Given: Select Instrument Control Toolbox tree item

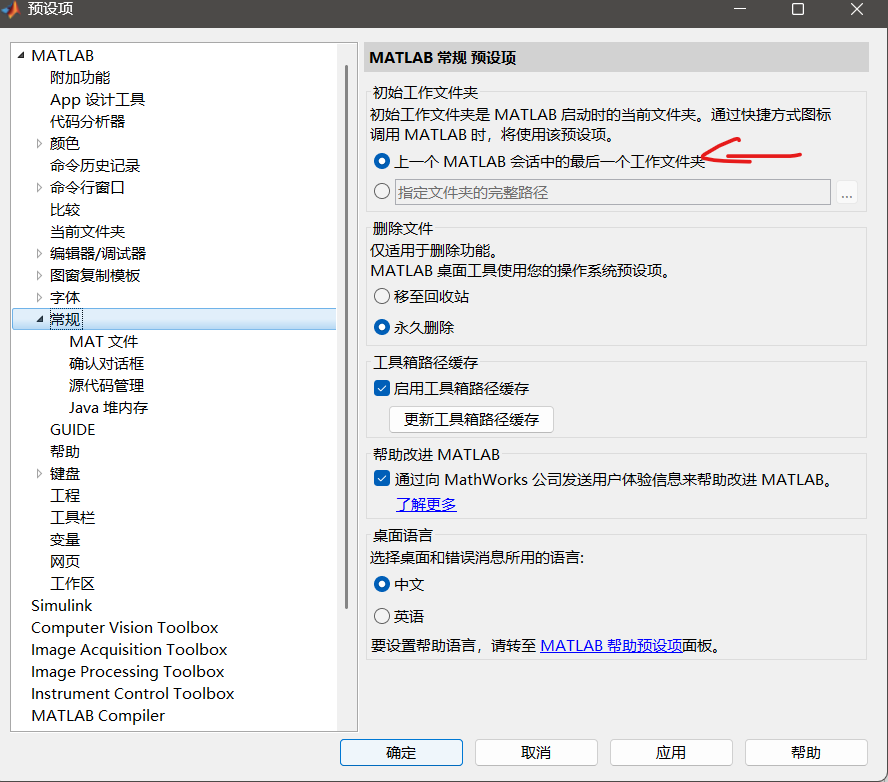Looking at the screenshot, I should 133,694.
